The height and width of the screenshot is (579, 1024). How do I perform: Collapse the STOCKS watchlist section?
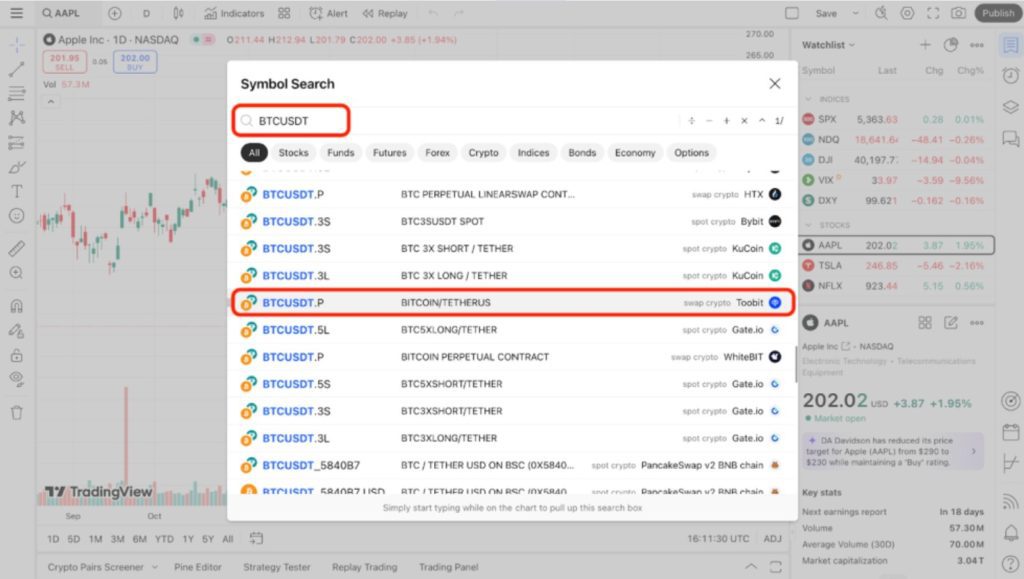pos(808,225)
